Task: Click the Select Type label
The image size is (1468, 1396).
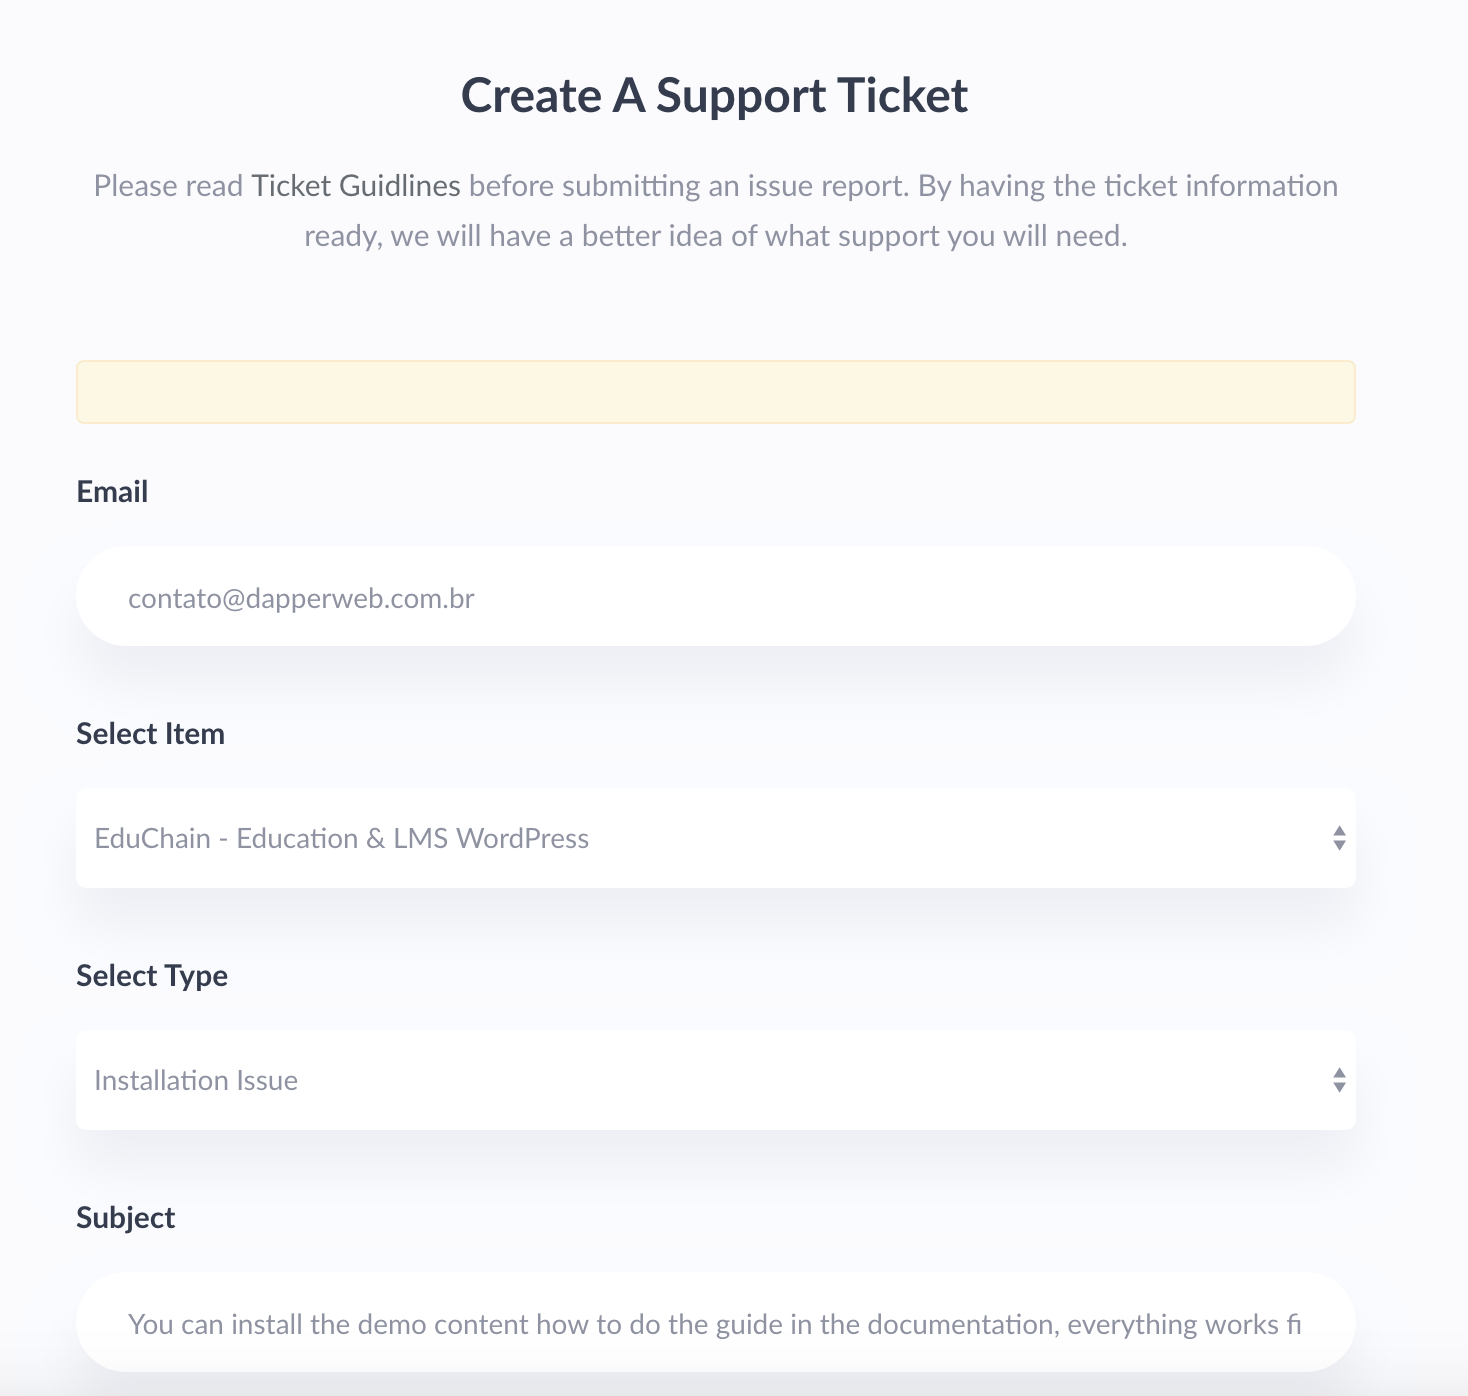Action: [152, 976]
